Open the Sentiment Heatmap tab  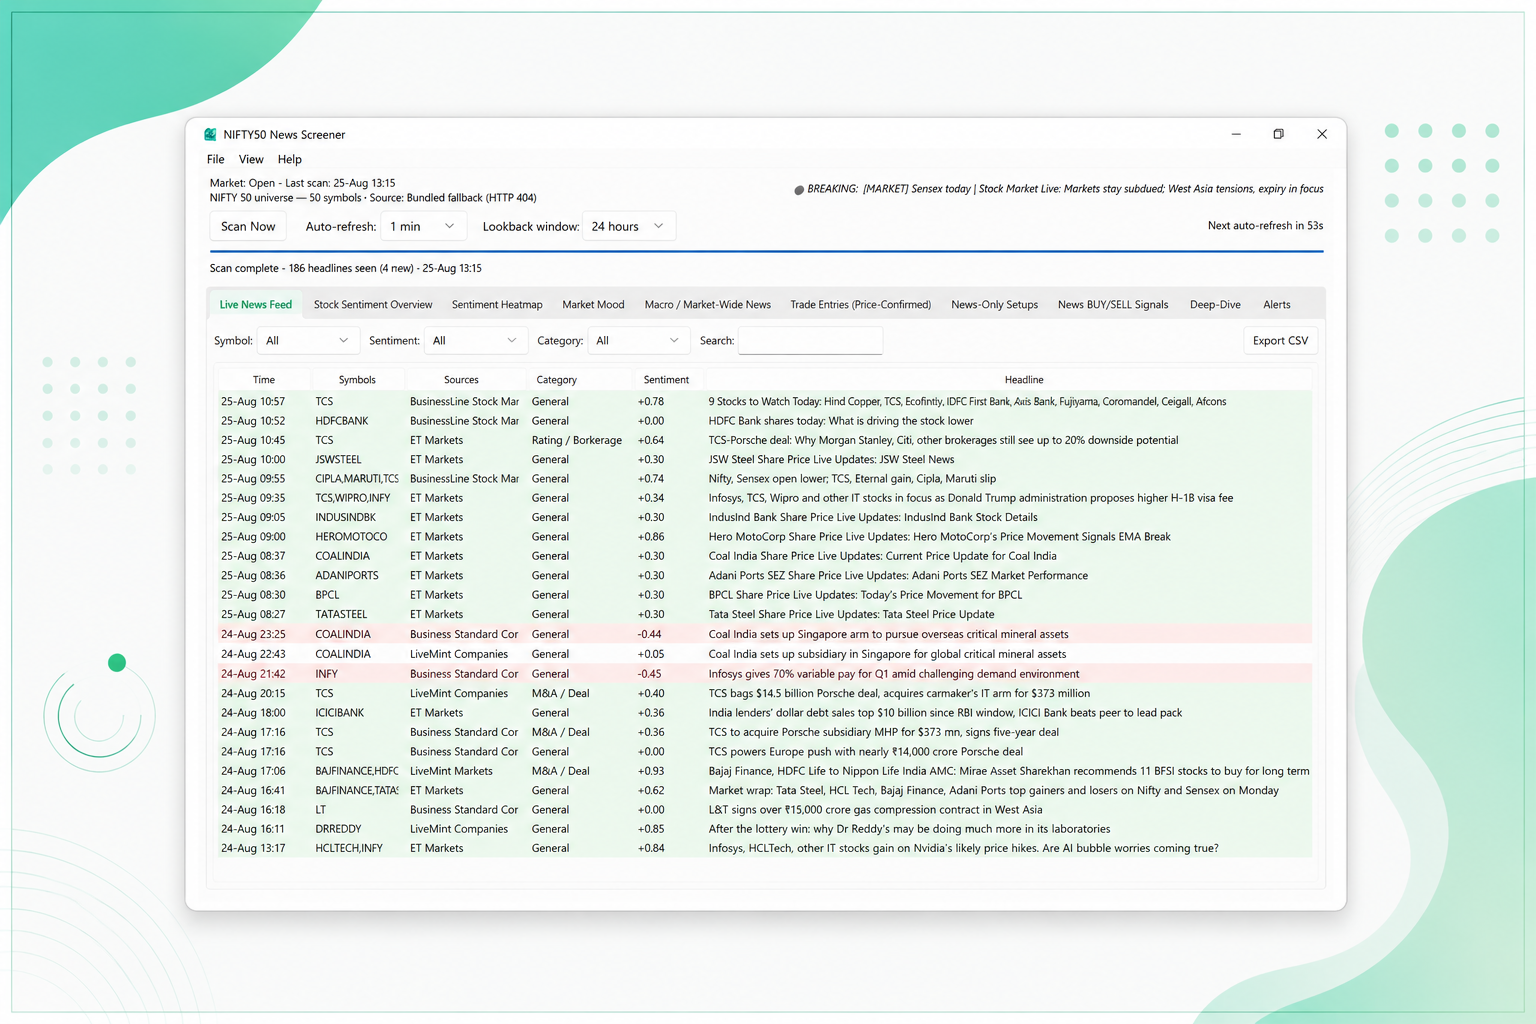[x=497, y=305]
